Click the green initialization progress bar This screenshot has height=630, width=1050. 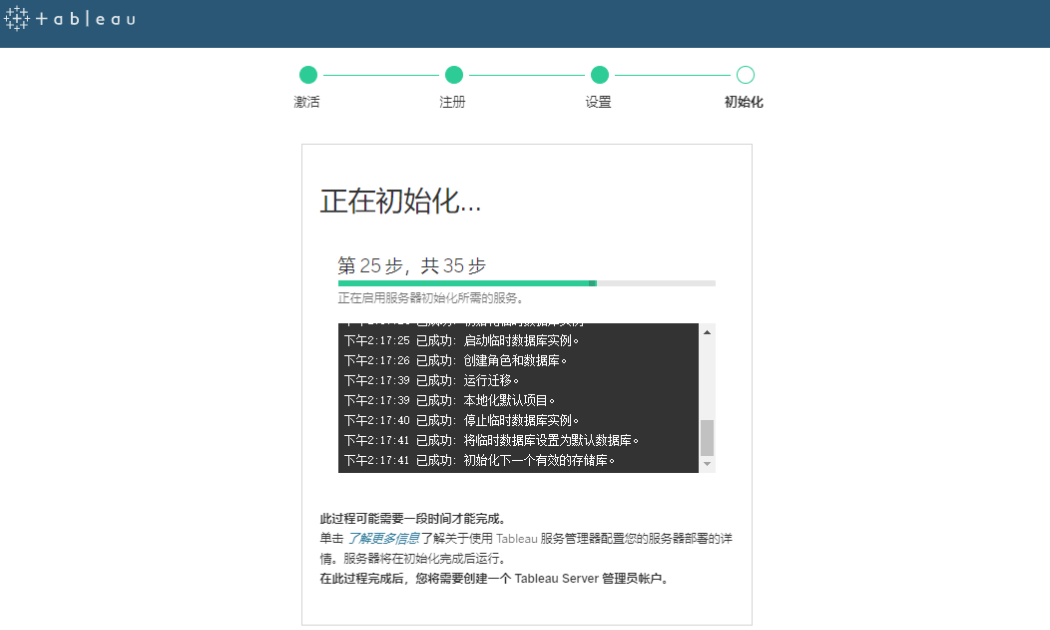[x=467, y=283]
